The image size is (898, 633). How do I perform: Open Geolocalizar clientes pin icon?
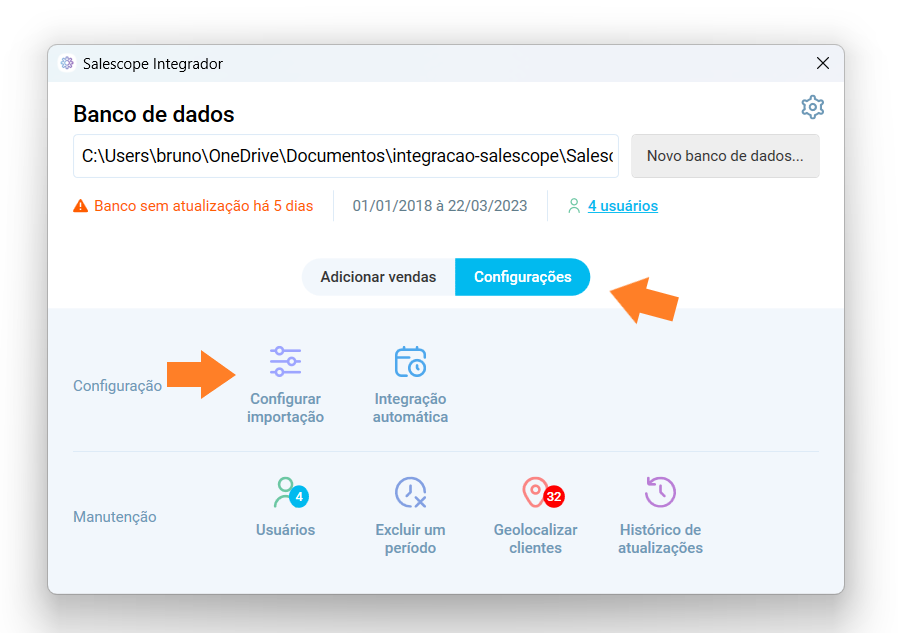pos(543,492)
